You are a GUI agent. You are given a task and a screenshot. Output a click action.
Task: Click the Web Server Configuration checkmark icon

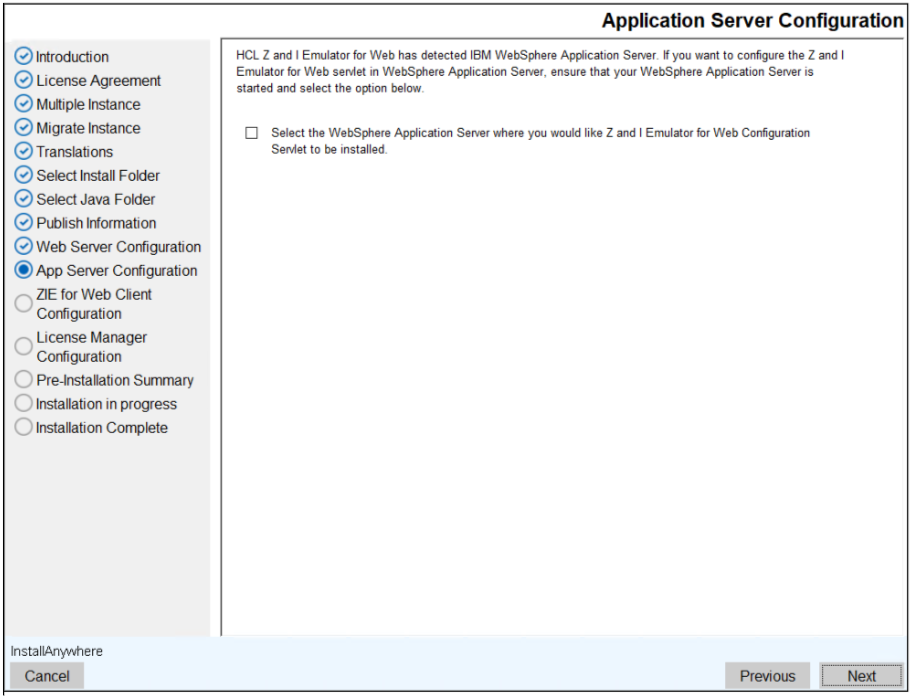(x=23, y=246)
